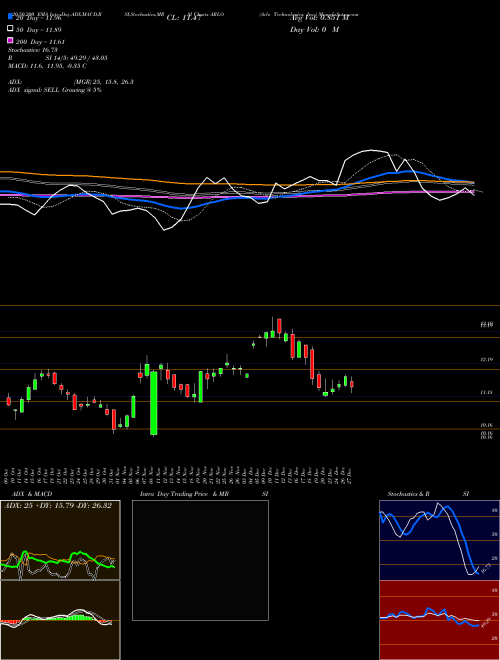Click the last red candlestick dated 27 Dec
Screen dimensions: 500x660
(352, 384)
